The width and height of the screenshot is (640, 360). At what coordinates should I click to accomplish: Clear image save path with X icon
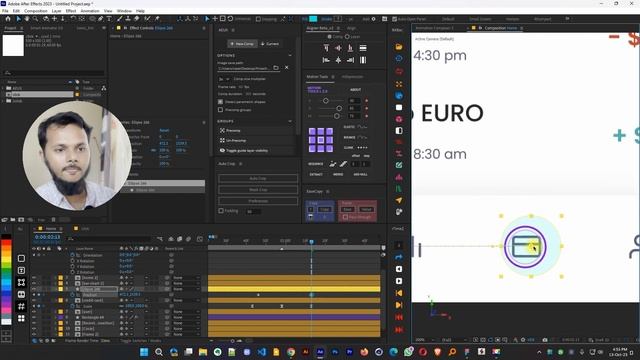(x=287, y=68)
